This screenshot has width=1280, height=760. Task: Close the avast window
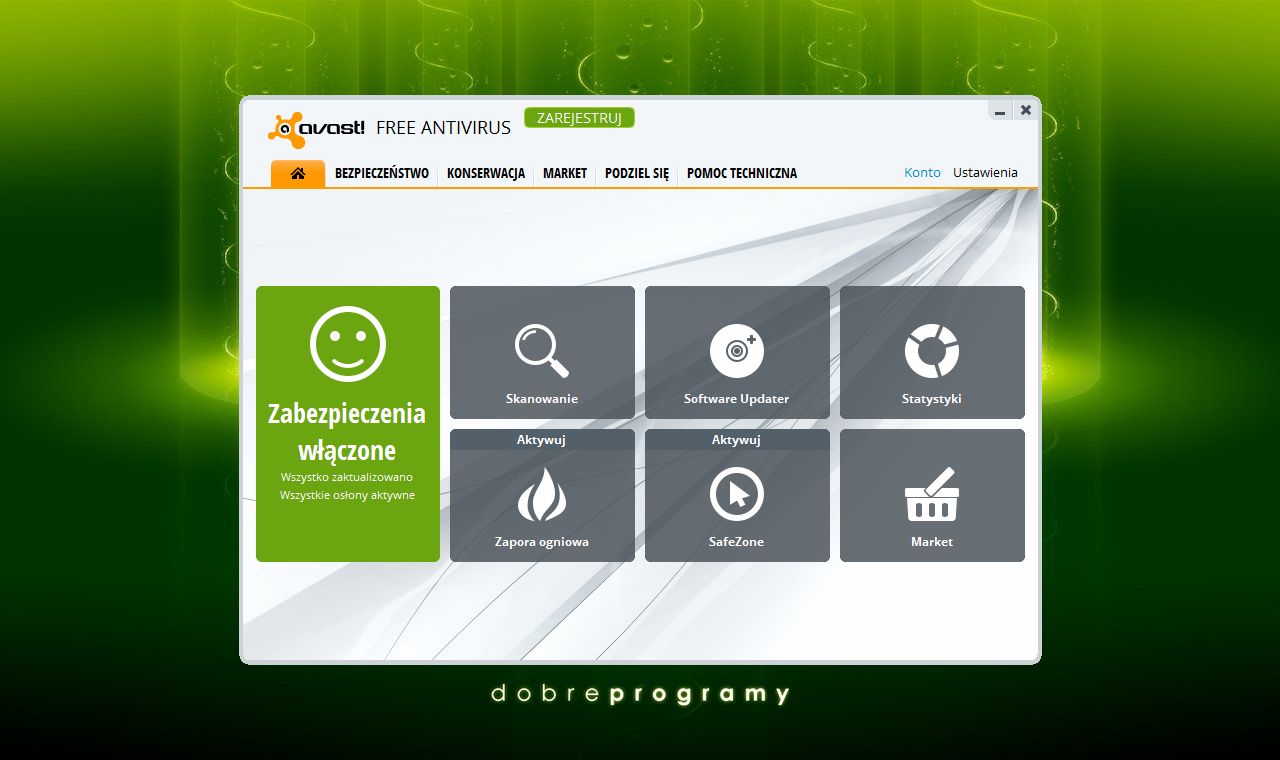click(1026, 110)
